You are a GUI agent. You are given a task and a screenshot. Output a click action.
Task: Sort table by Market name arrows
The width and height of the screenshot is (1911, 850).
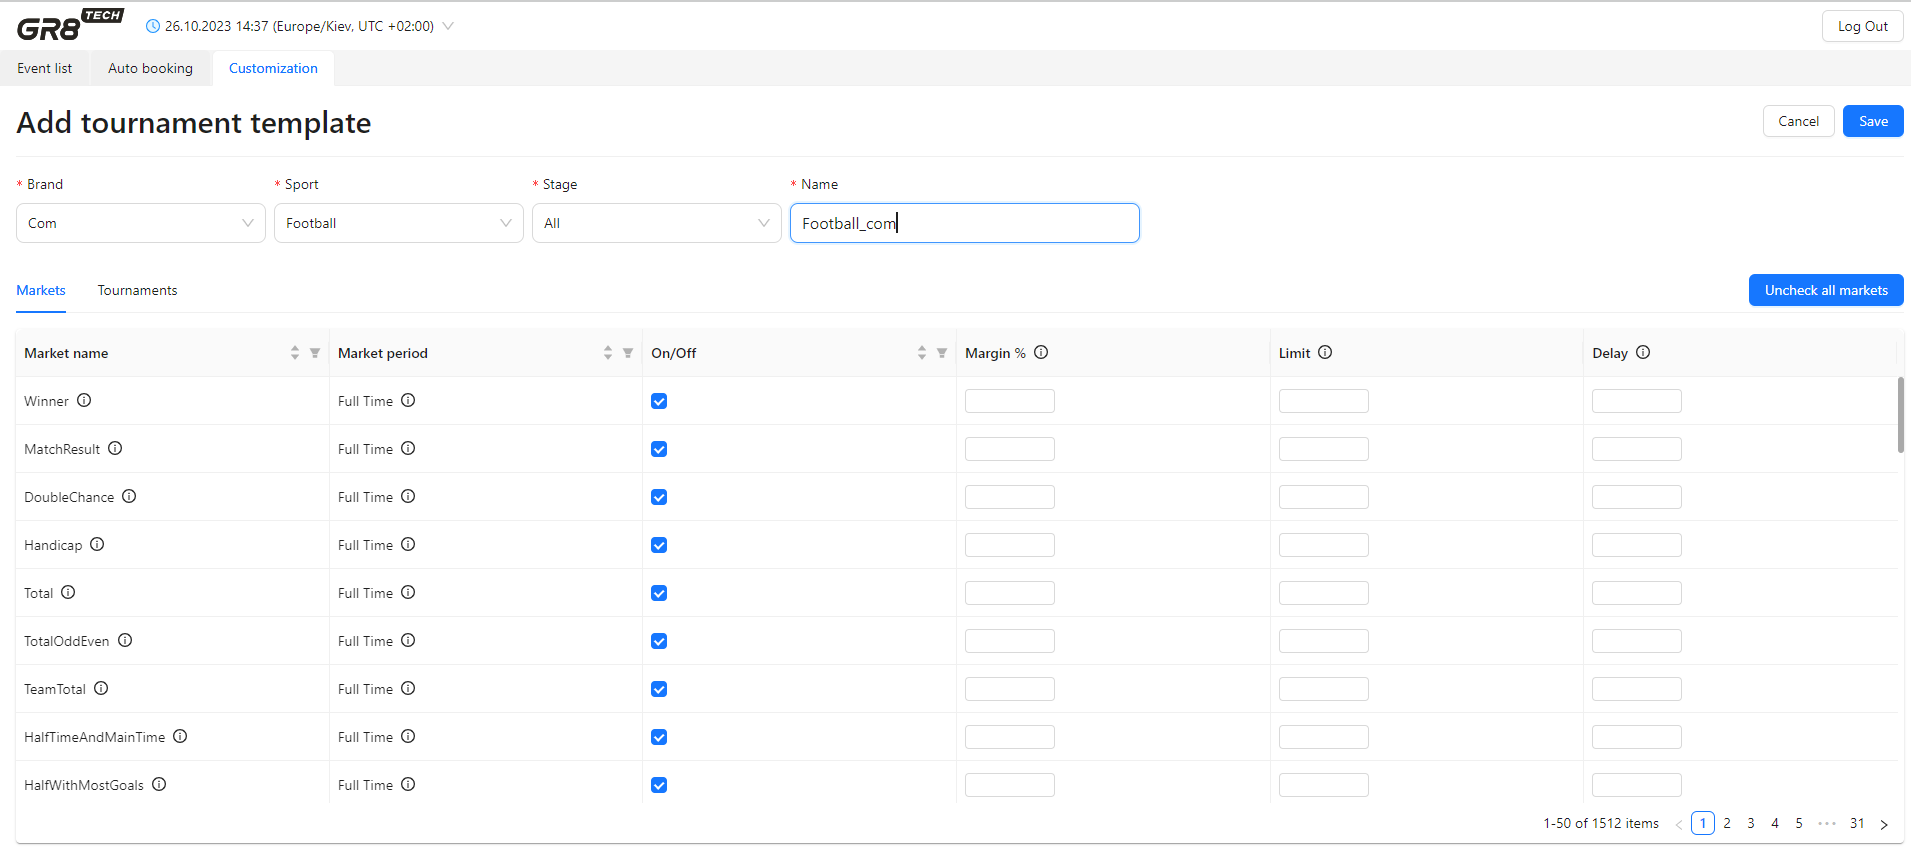[x=295, y=353]
